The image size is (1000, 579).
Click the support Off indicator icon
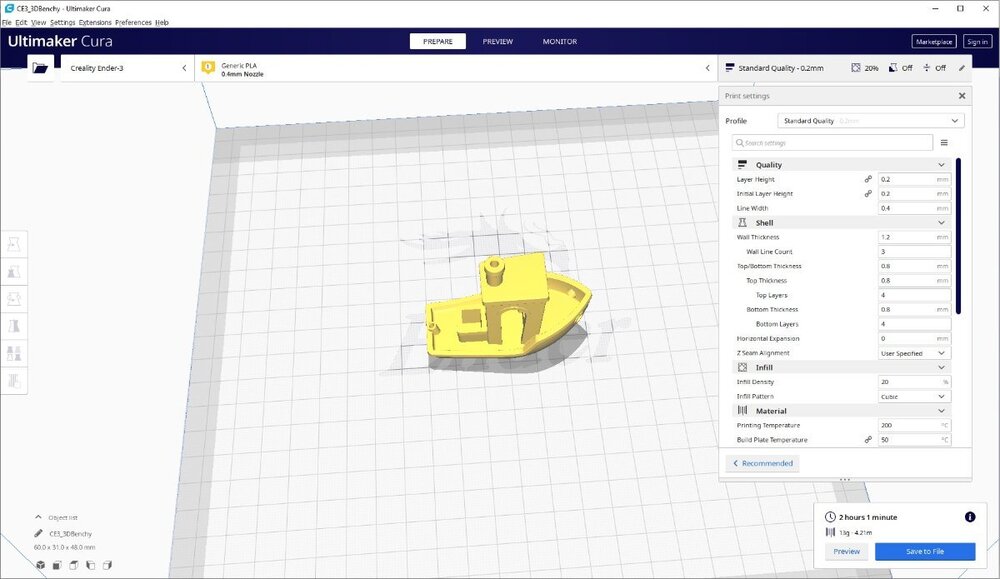pos(893,68)
